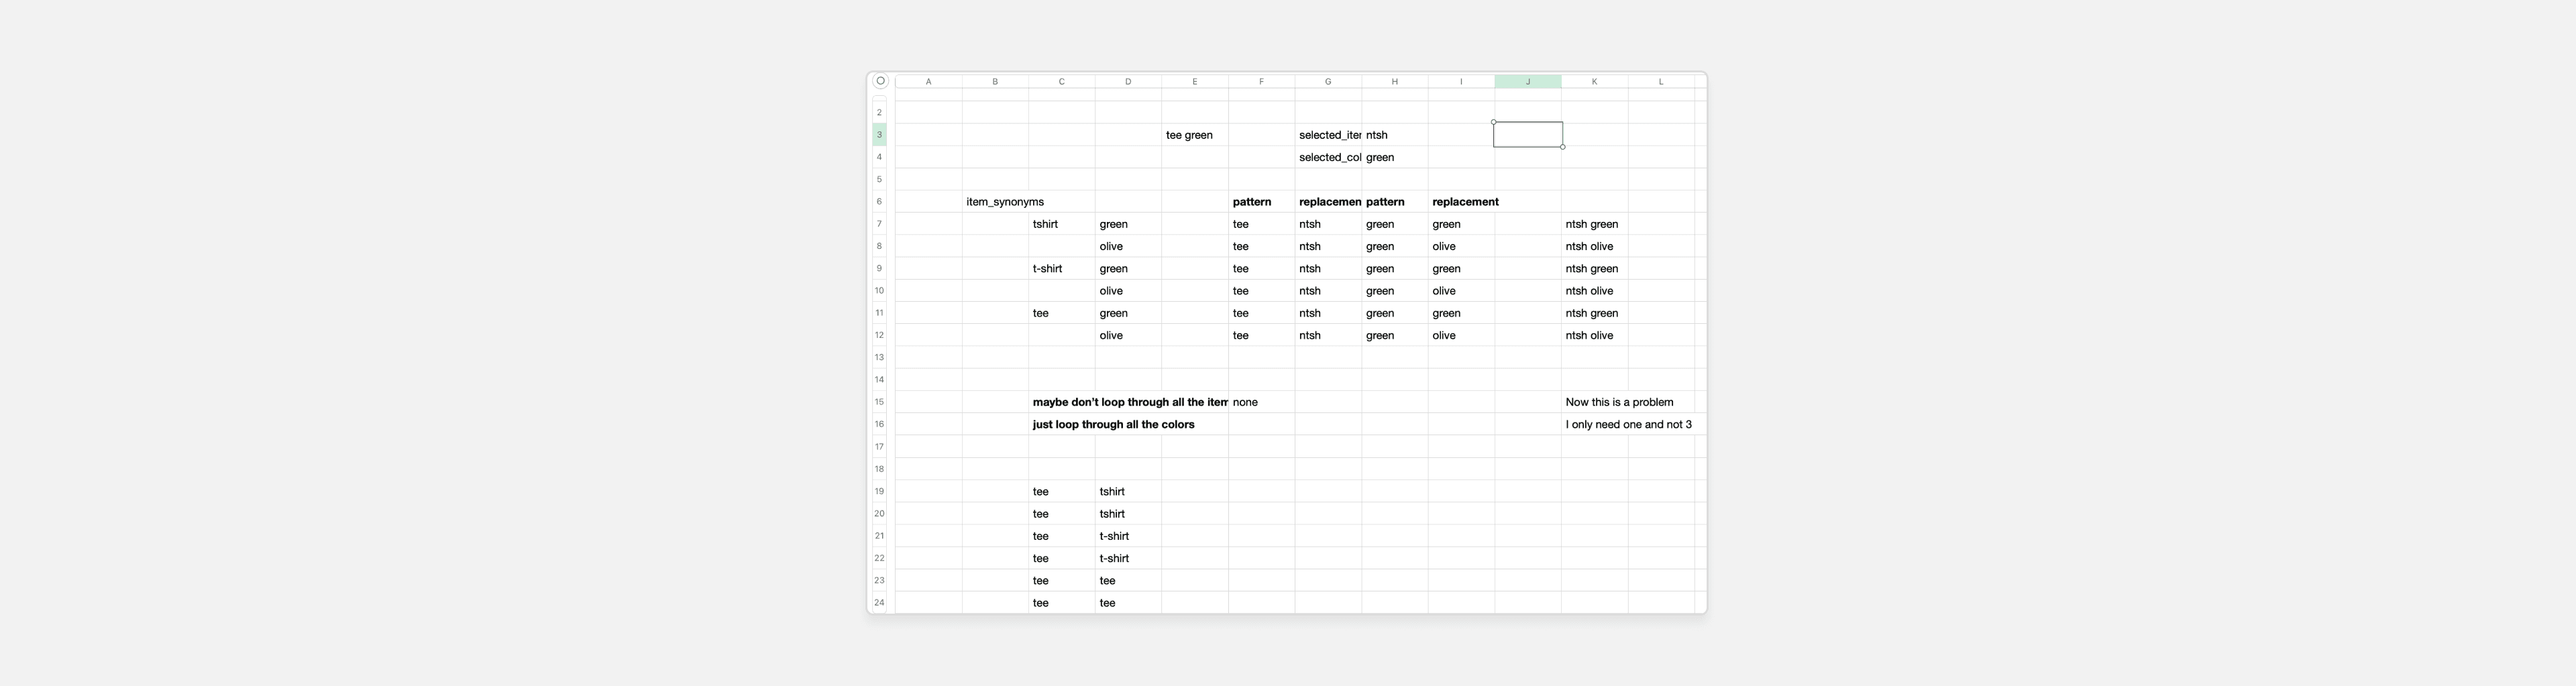Click 'ntsh olive' in row 12
The height and width of the screenshot is (686, 2576).
pyautogui.click(x=1594, y=336)
